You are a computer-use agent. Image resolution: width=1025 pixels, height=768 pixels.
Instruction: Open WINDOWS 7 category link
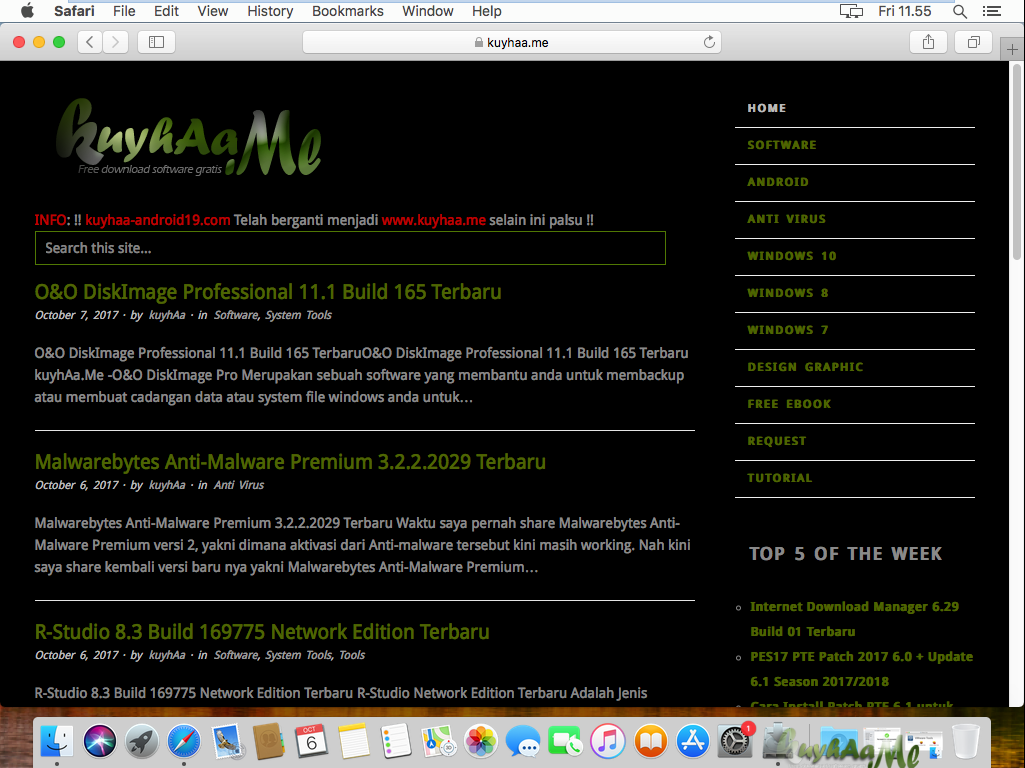click(x=788, y=330)
